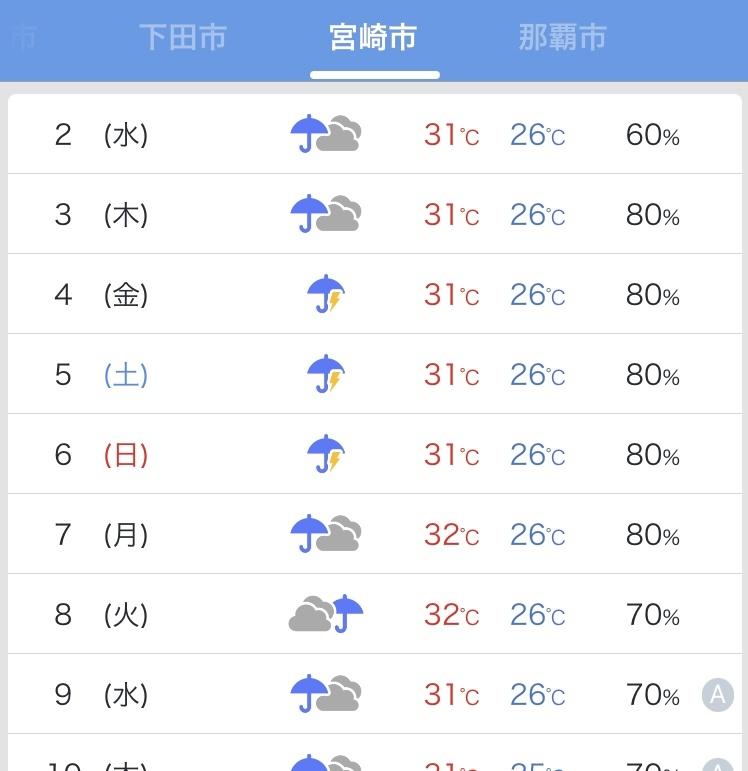Switch to the 那覇市 city tab
The width and height of the screenshot is (748, 771).
(x=562, y=37)
